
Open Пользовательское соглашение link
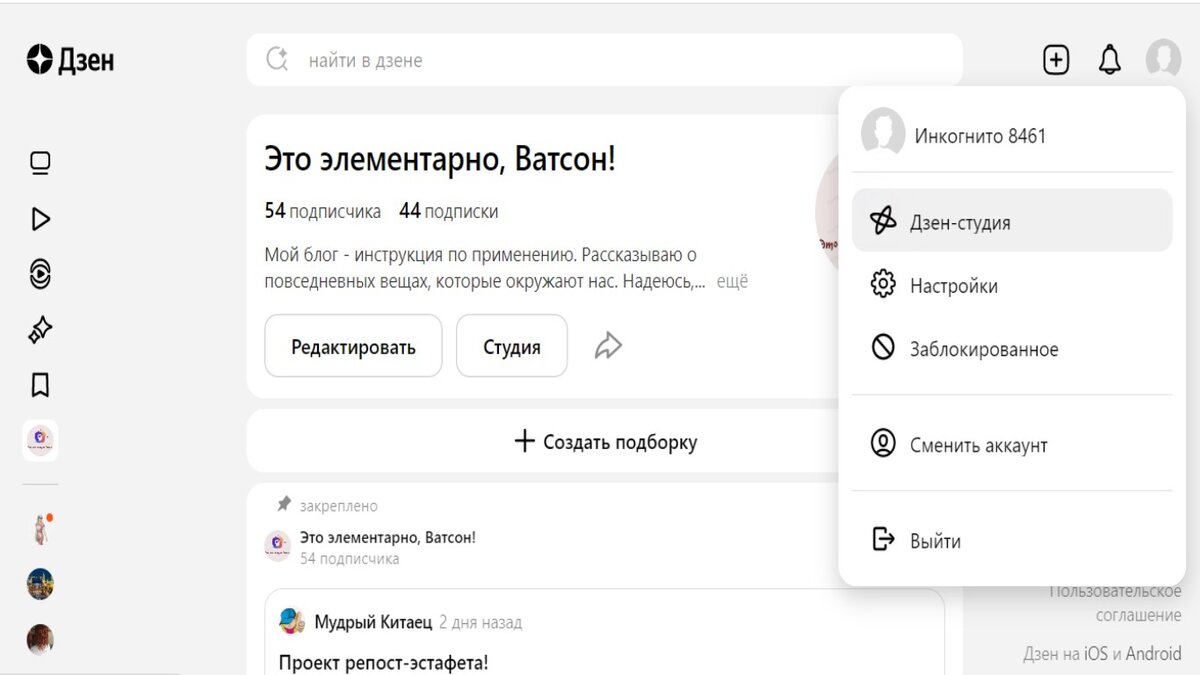1115,603
